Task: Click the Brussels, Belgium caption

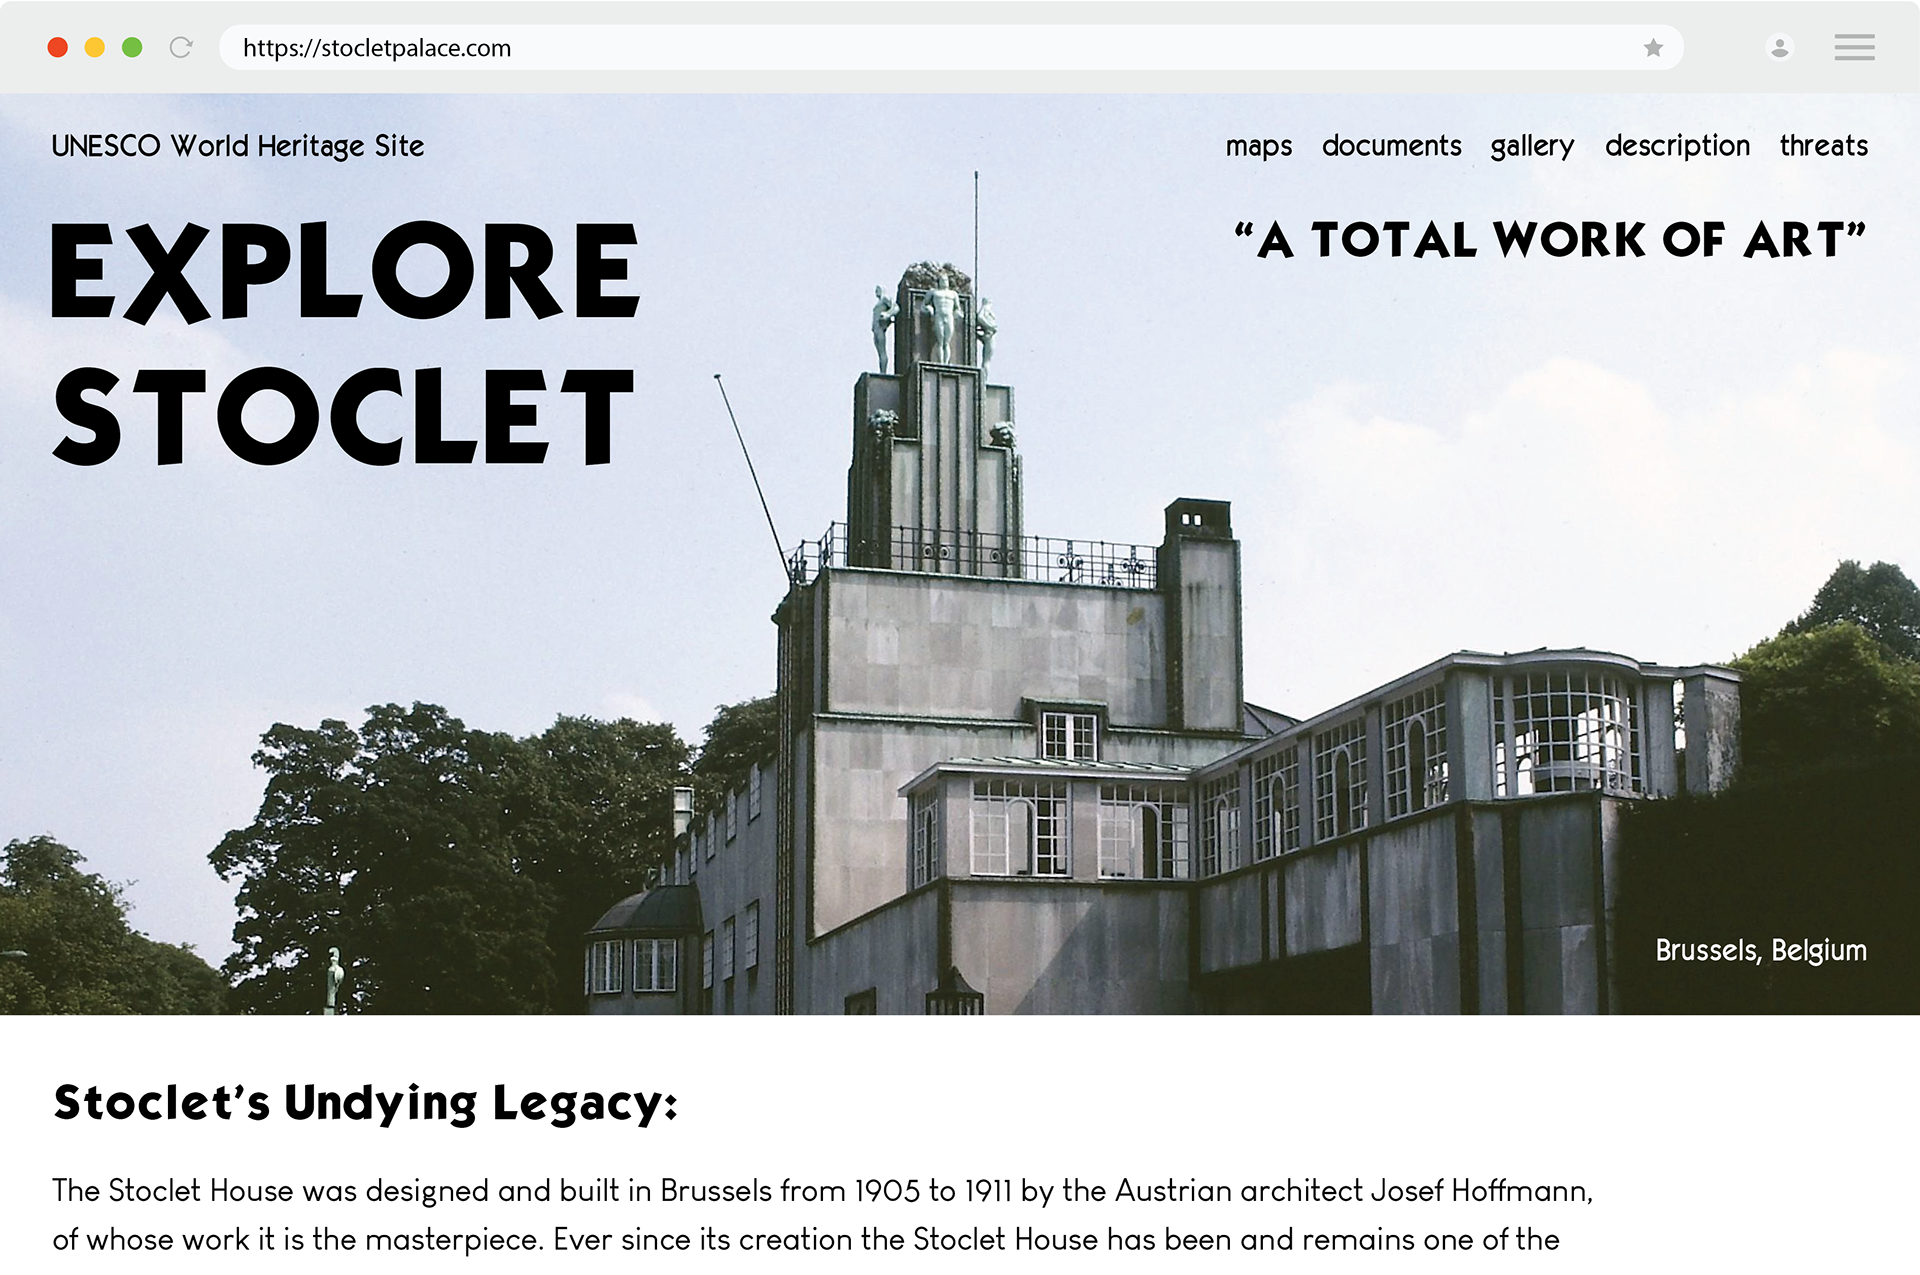Action: [x=1760, y=950]
